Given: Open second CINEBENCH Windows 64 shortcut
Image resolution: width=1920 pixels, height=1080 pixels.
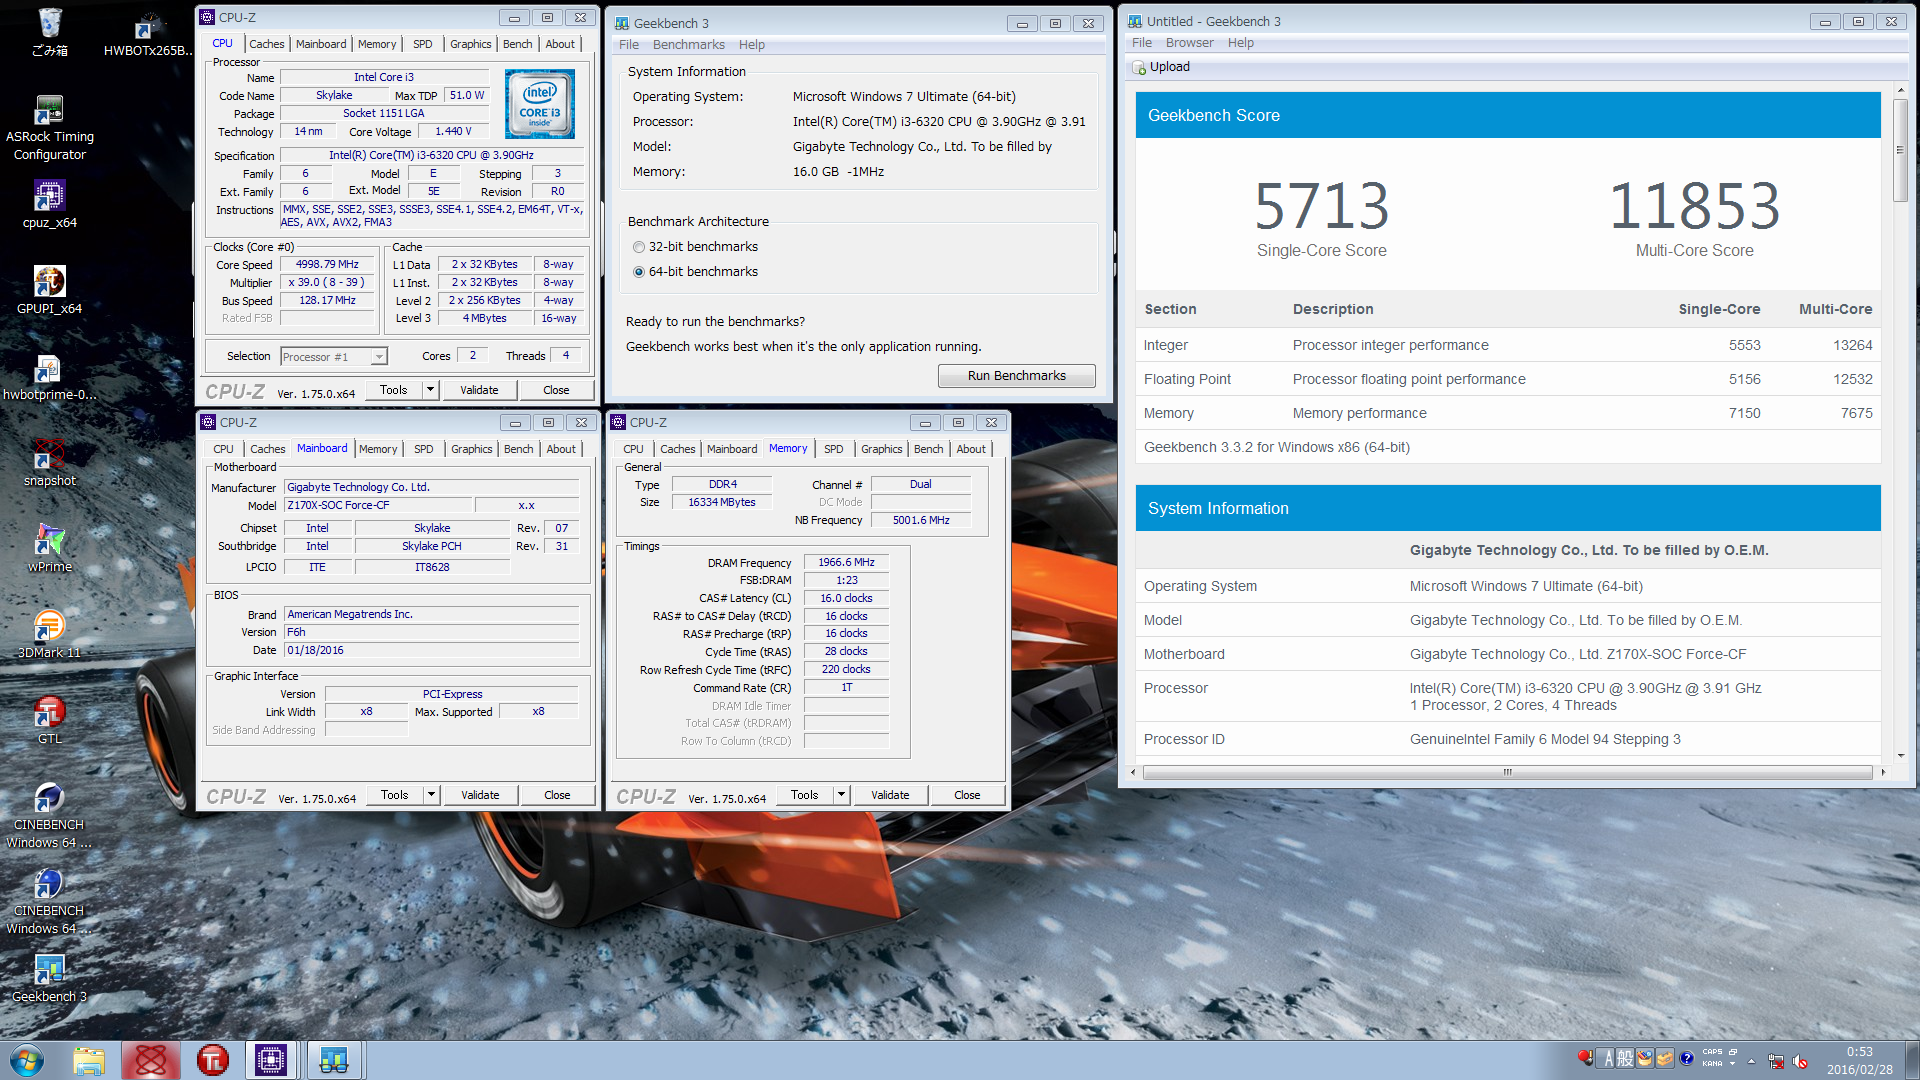Looking at the screenshot, I should [x=49, y=901].
